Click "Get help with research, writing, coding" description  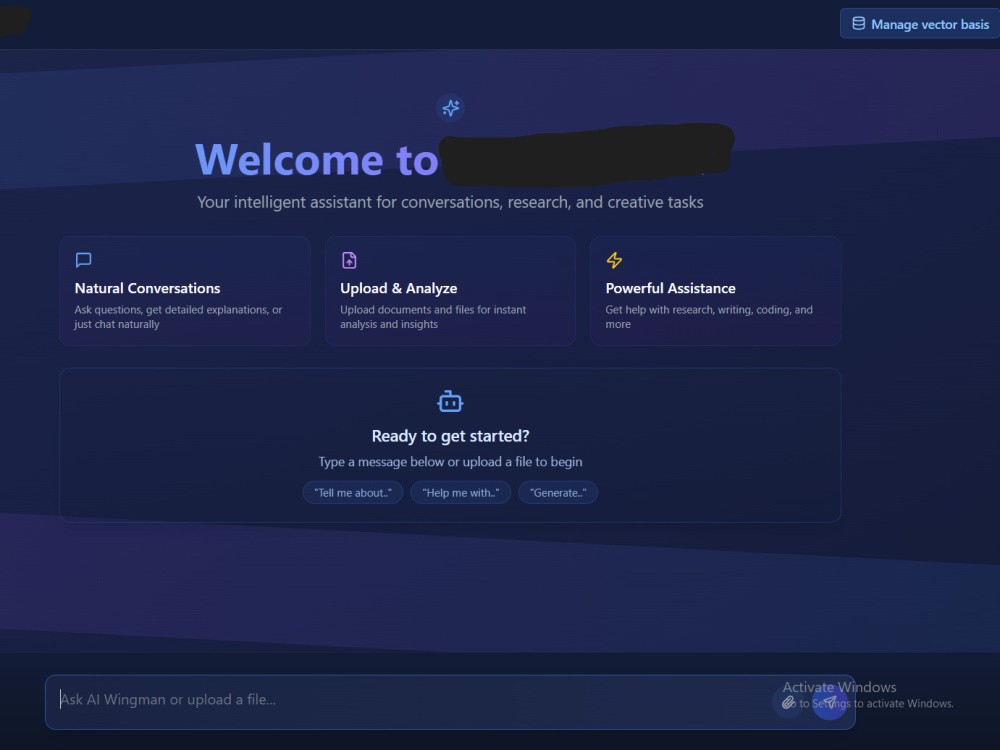[x=709, y=317]
